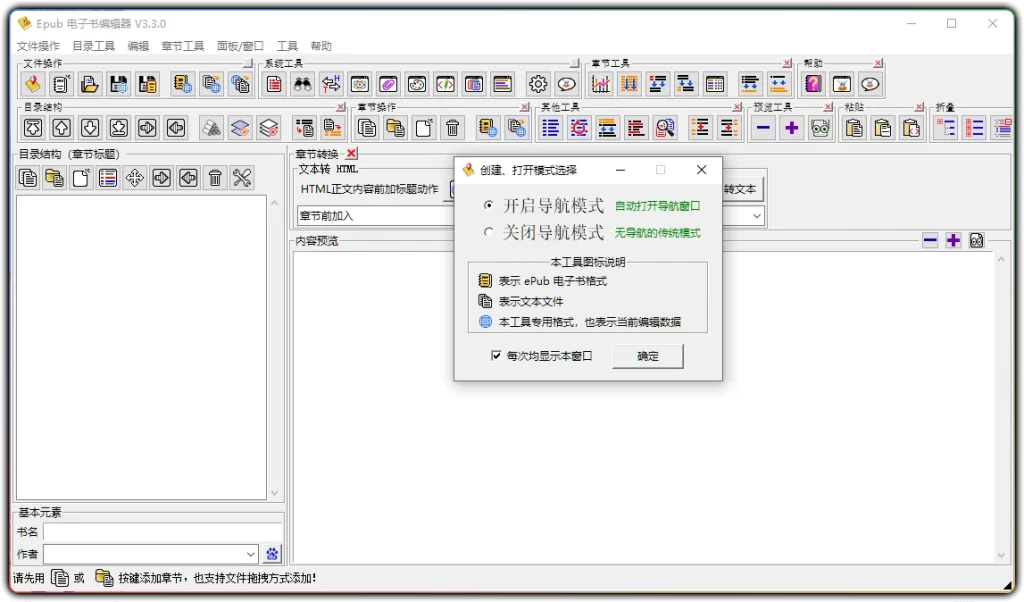Close the 其他工具 toolbar group
This screenshot has height=602, width=1024.
[737, 106]
